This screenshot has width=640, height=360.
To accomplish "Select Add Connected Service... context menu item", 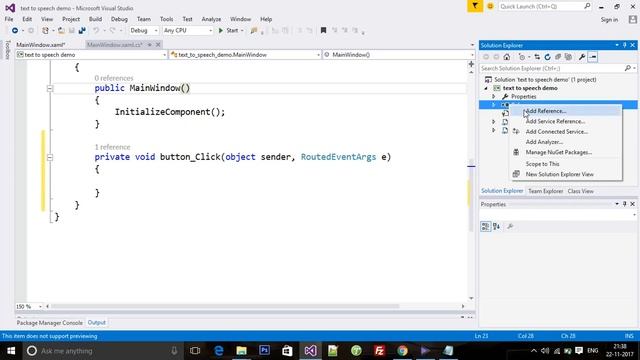I will coord(566,132).
